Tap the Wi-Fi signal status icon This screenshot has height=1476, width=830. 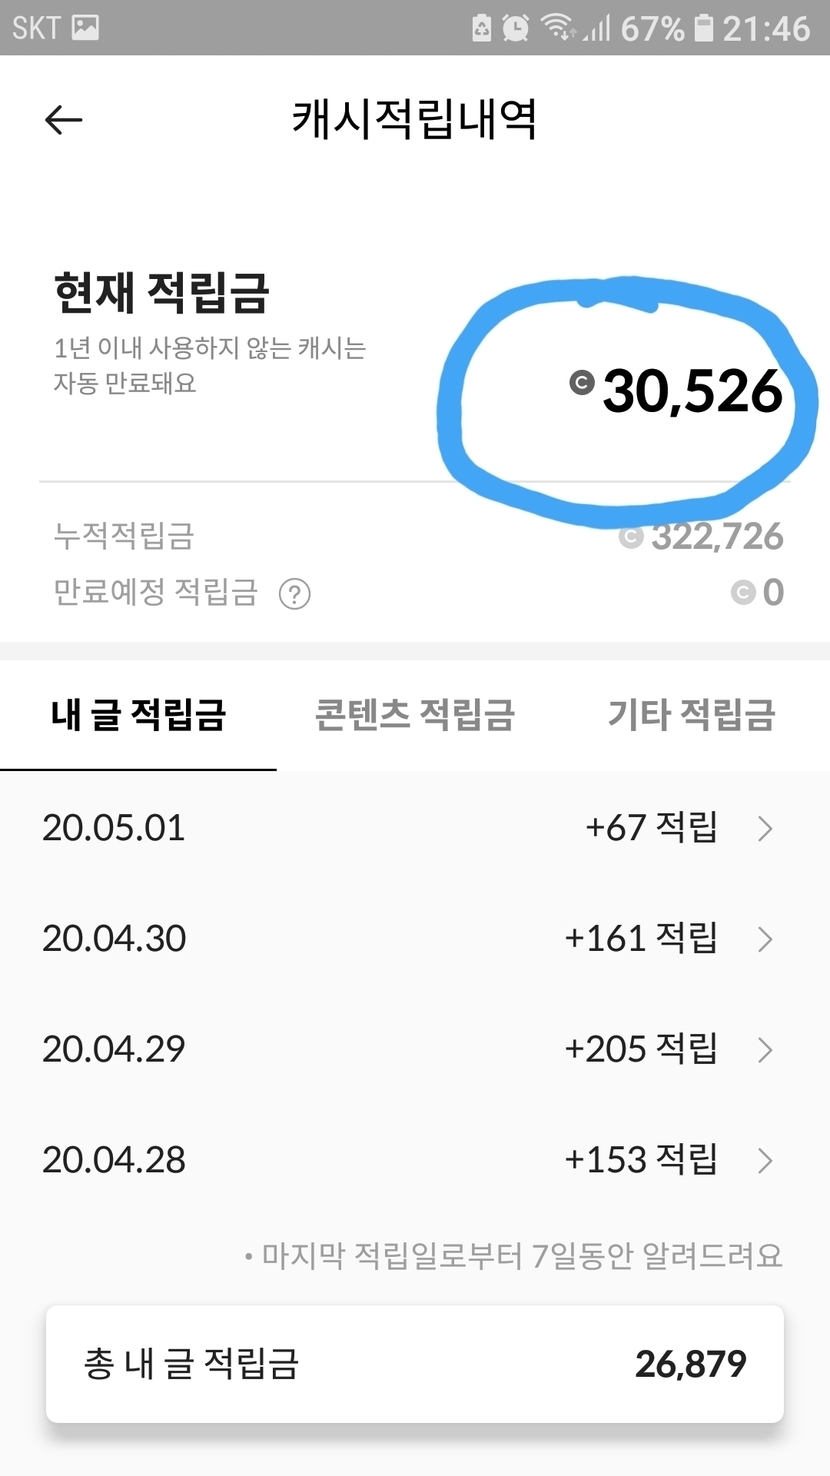558,28
